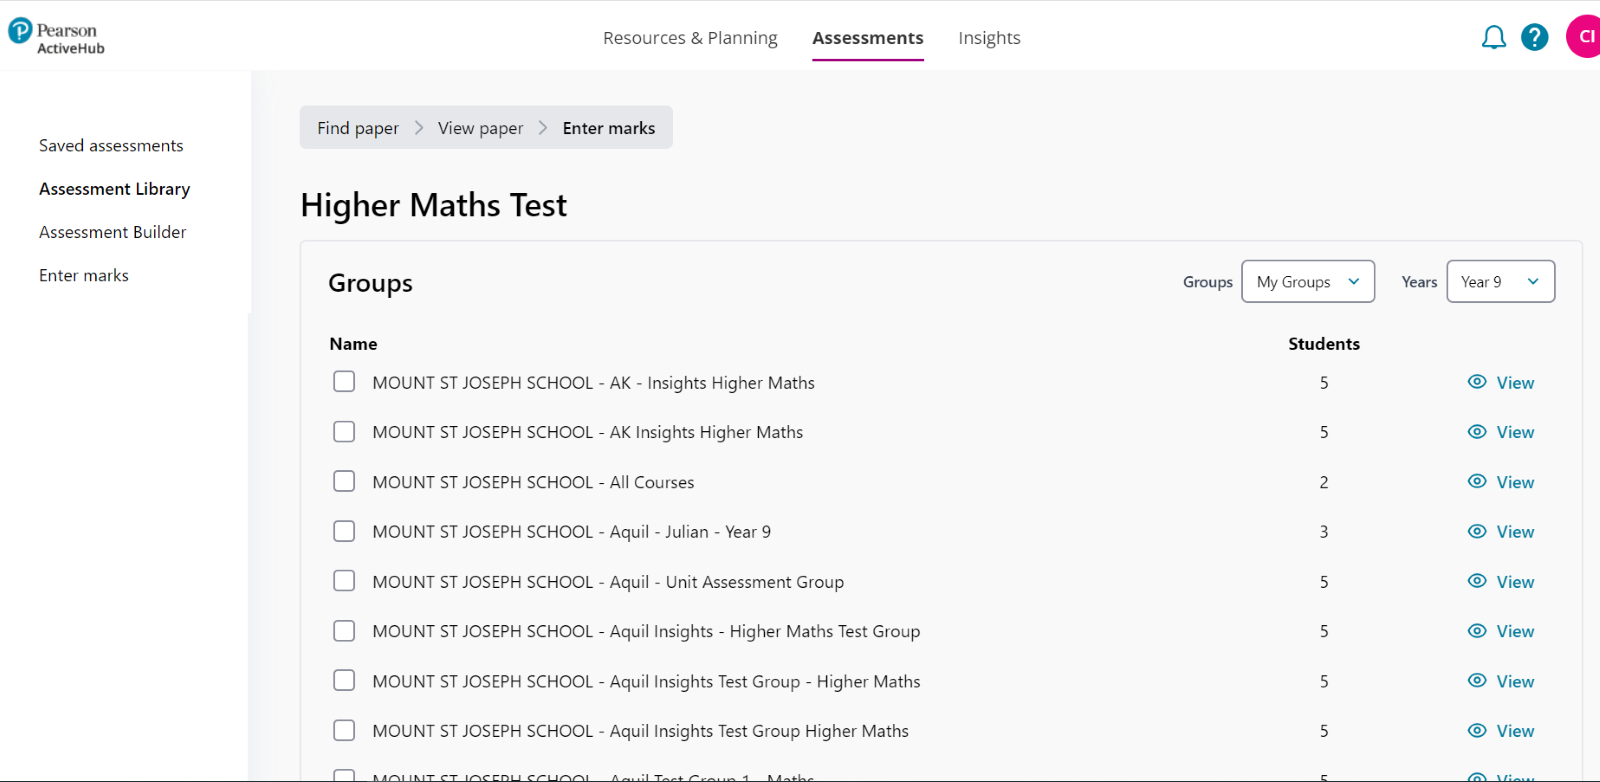Click eye icon for Aquil - Unit Assessment Group
The width and height of the screenshot is (1600, 782).
coord(1477,581)
